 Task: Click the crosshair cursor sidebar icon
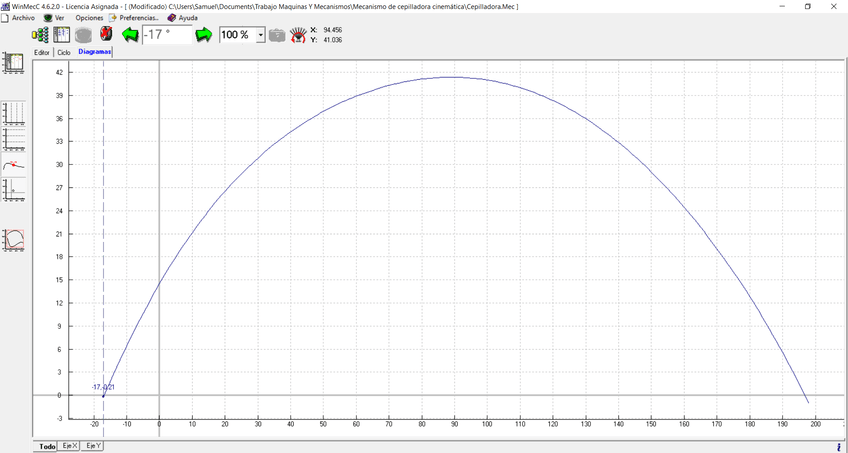(x=14, y=189)
